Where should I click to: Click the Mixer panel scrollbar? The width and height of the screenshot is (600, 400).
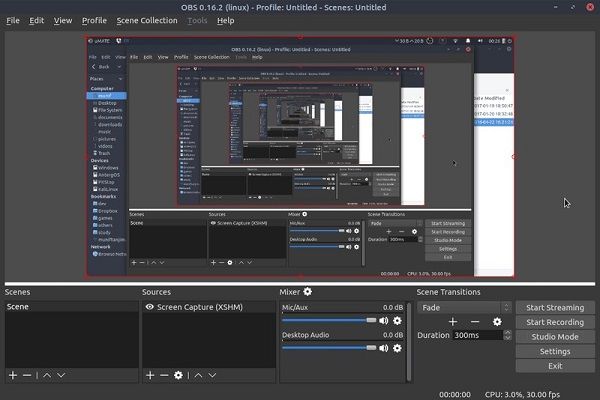pos(409,341)
